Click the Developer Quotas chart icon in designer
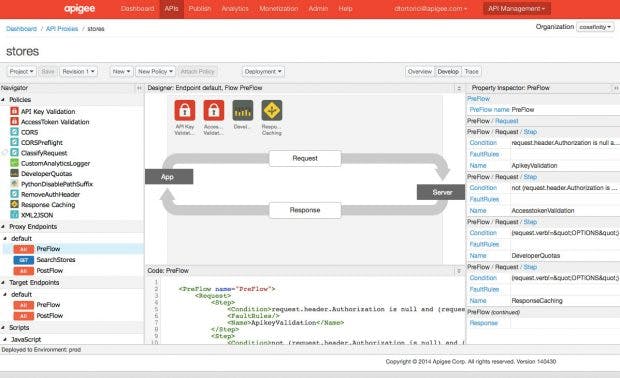The image size is (620, 378). (243, 110)
